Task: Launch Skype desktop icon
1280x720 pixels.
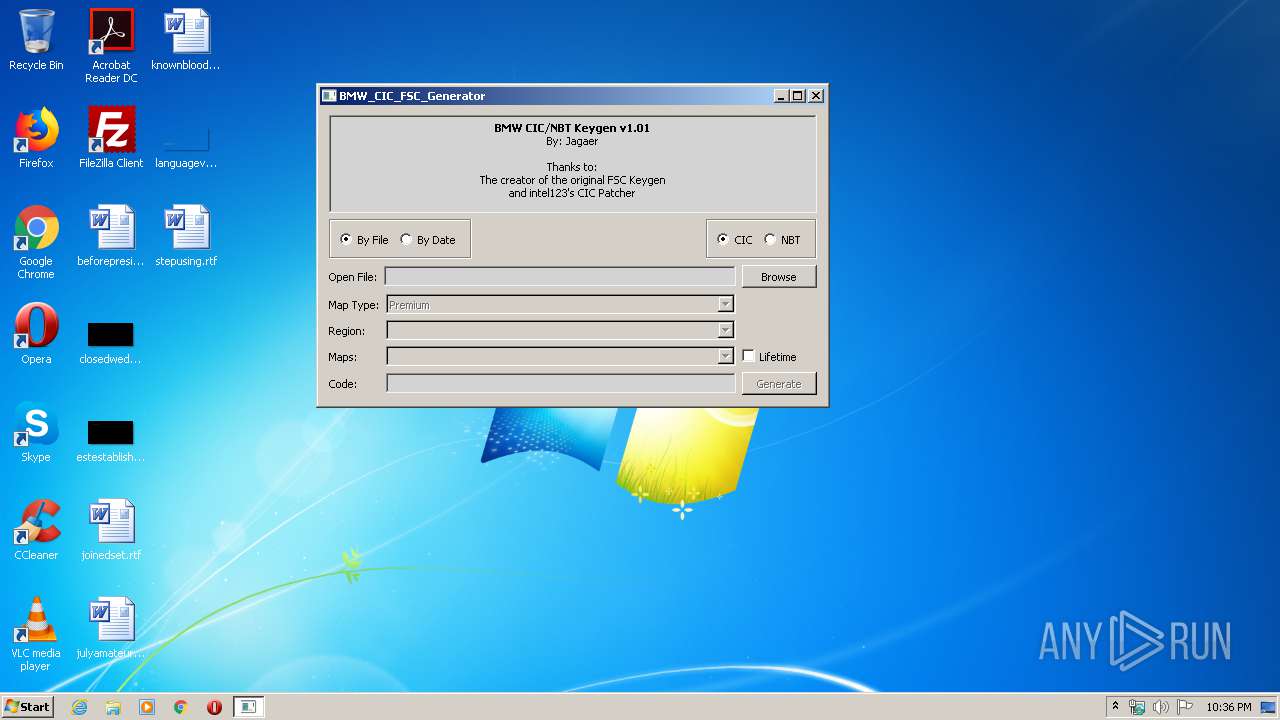Action: pyautogui.click(x=36, y=432)
